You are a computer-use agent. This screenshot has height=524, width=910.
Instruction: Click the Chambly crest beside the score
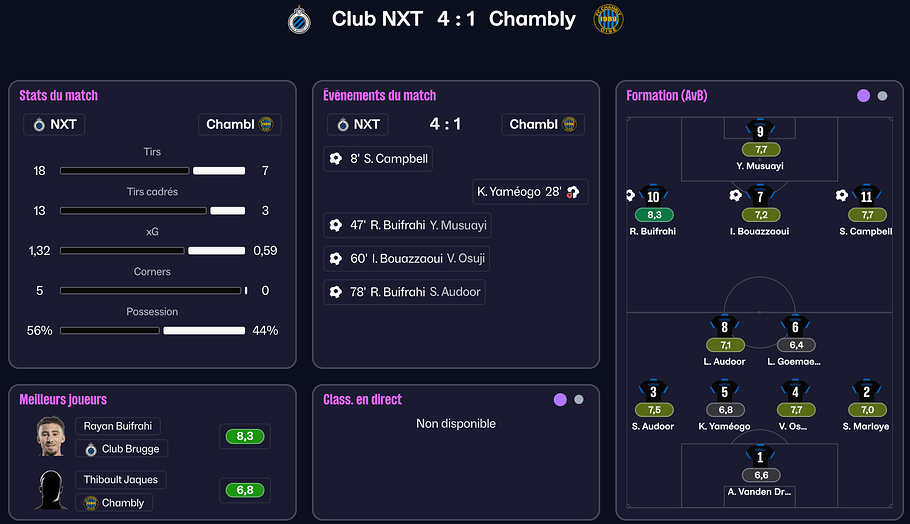coord(608,19)
